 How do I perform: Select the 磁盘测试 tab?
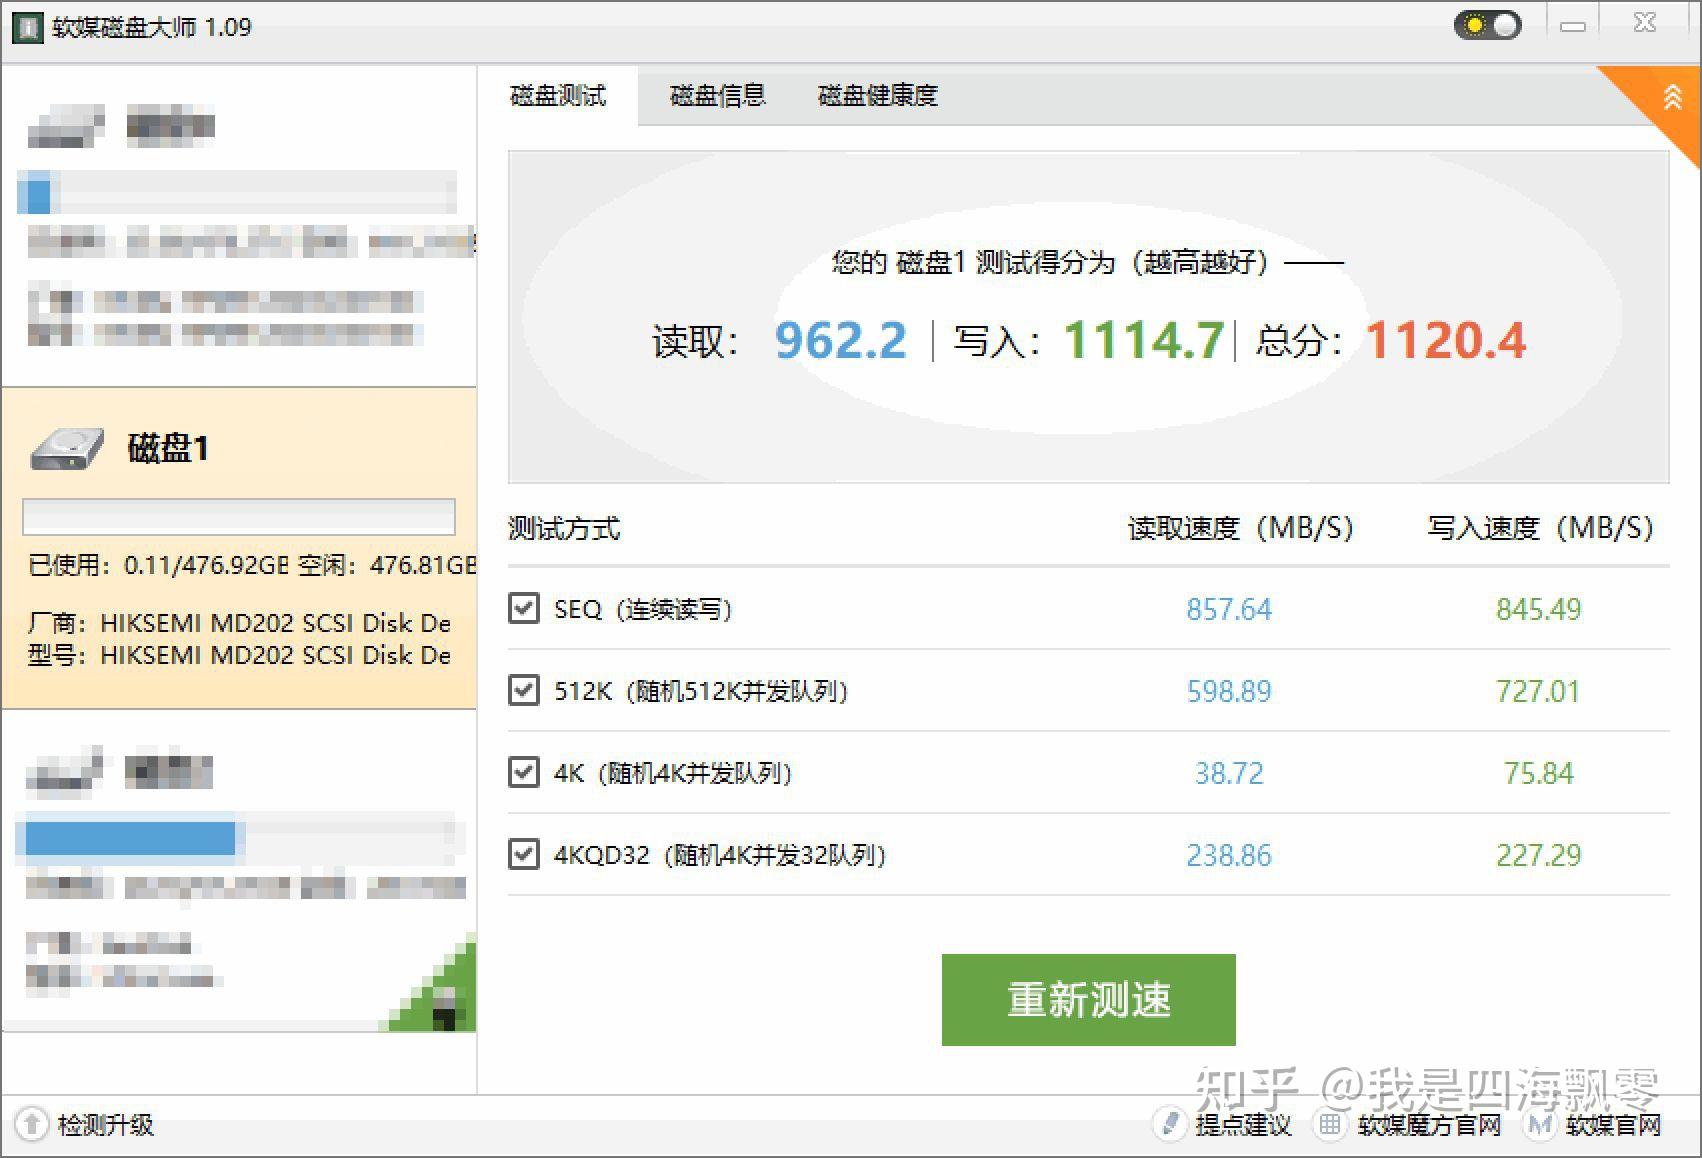(x=557, y=95)
